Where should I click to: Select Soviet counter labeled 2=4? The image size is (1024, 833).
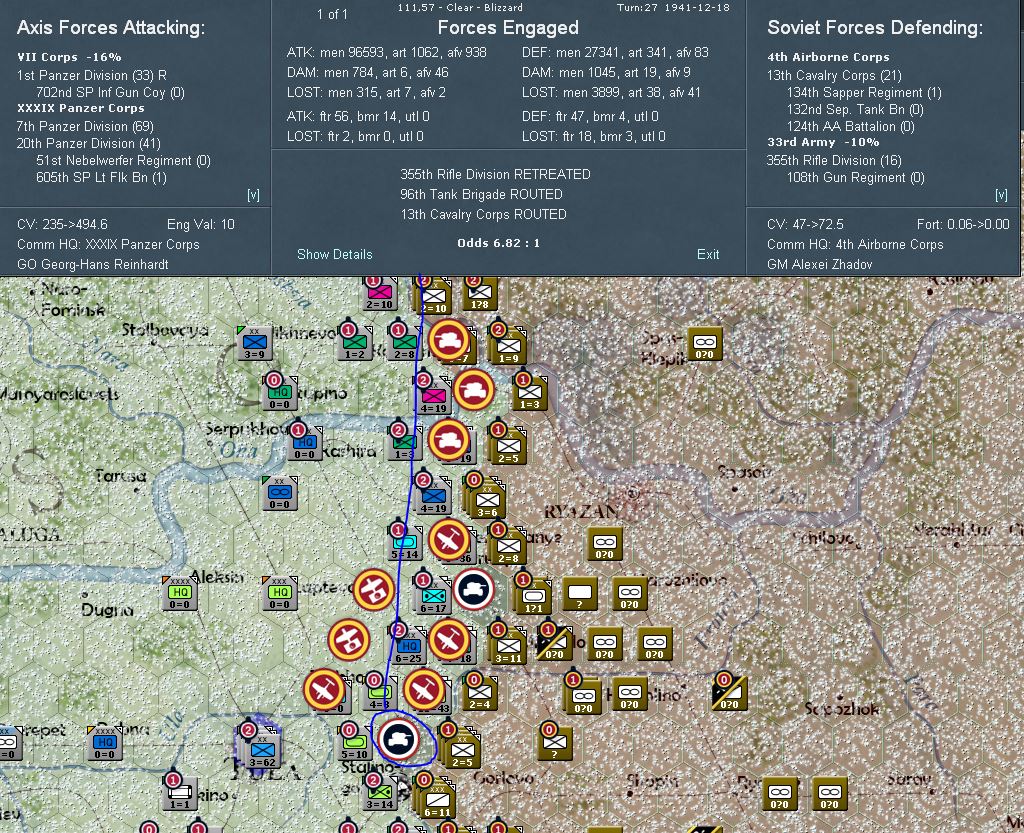coord(479,693)
